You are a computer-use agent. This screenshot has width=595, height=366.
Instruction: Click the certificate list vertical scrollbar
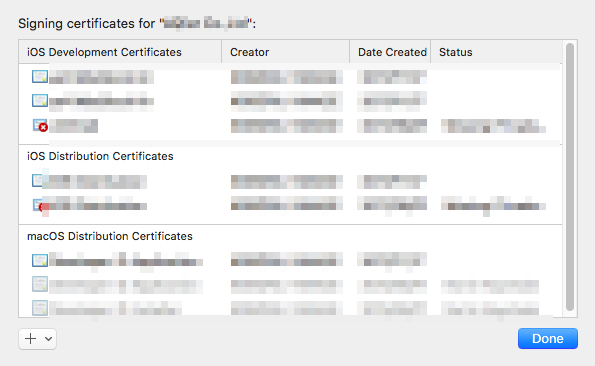click(570, 177)
